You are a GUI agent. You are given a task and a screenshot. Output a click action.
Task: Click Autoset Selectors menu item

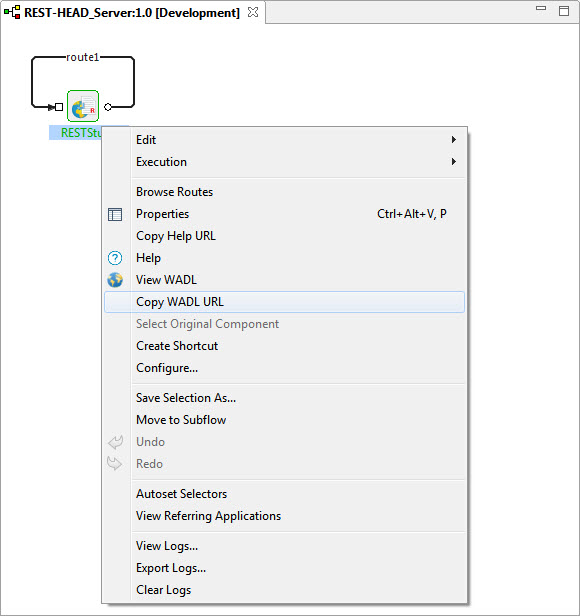click(x=284, y=493)
